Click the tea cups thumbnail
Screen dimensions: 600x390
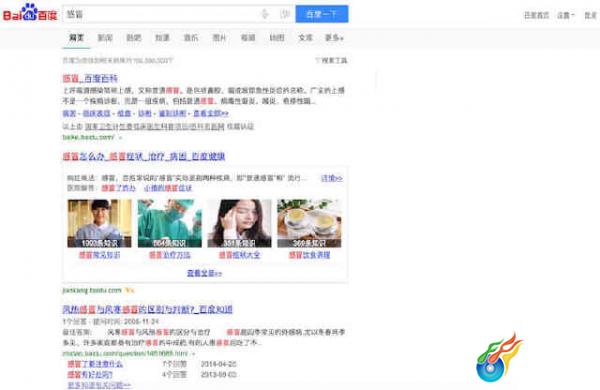click(309, 223)
